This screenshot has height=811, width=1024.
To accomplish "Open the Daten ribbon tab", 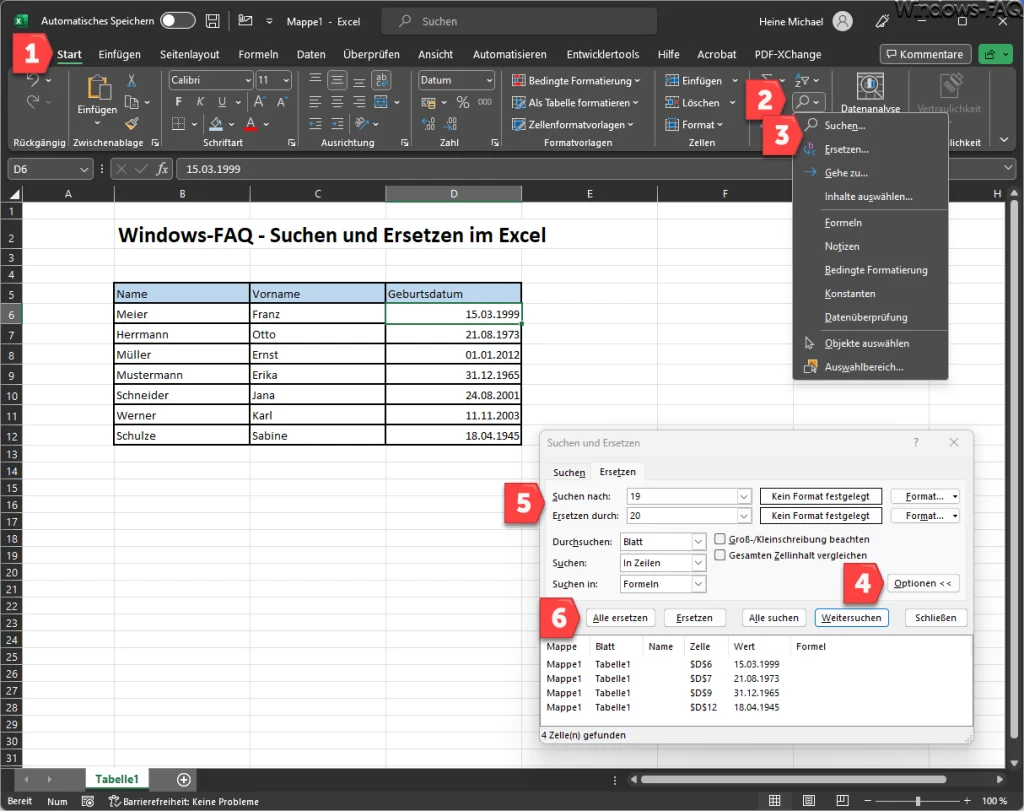I will coord(311,54).
